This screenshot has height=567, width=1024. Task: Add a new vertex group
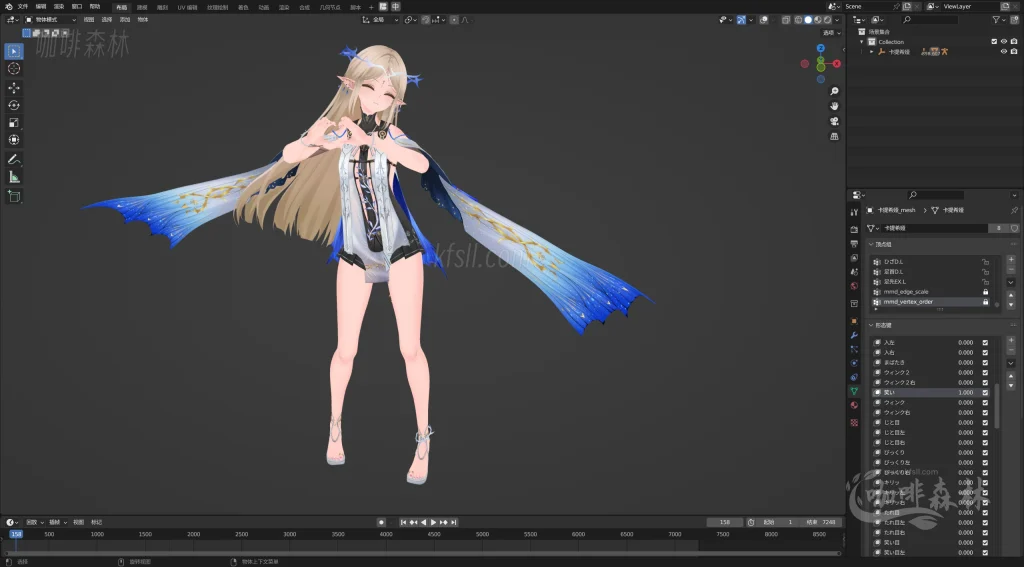[x=1011, y=260]
